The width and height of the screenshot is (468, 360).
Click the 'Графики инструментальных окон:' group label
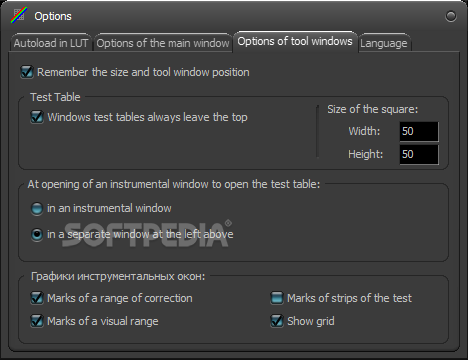click(118, 276)
